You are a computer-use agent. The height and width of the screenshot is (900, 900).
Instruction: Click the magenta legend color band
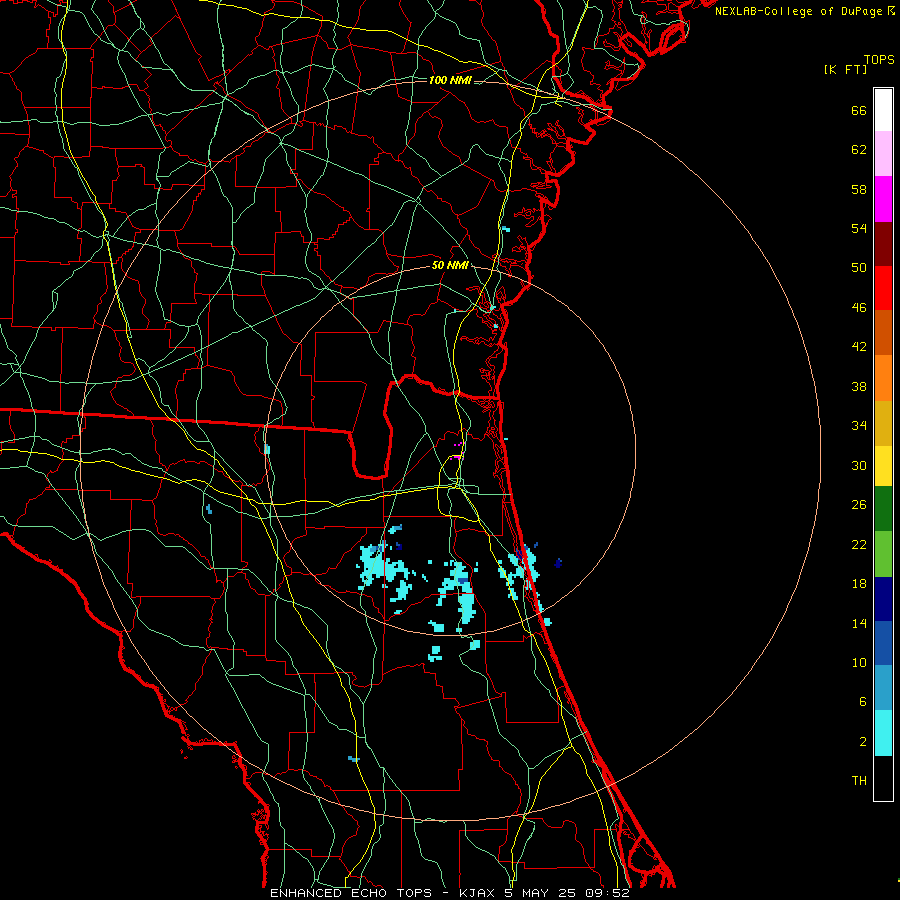883,199
